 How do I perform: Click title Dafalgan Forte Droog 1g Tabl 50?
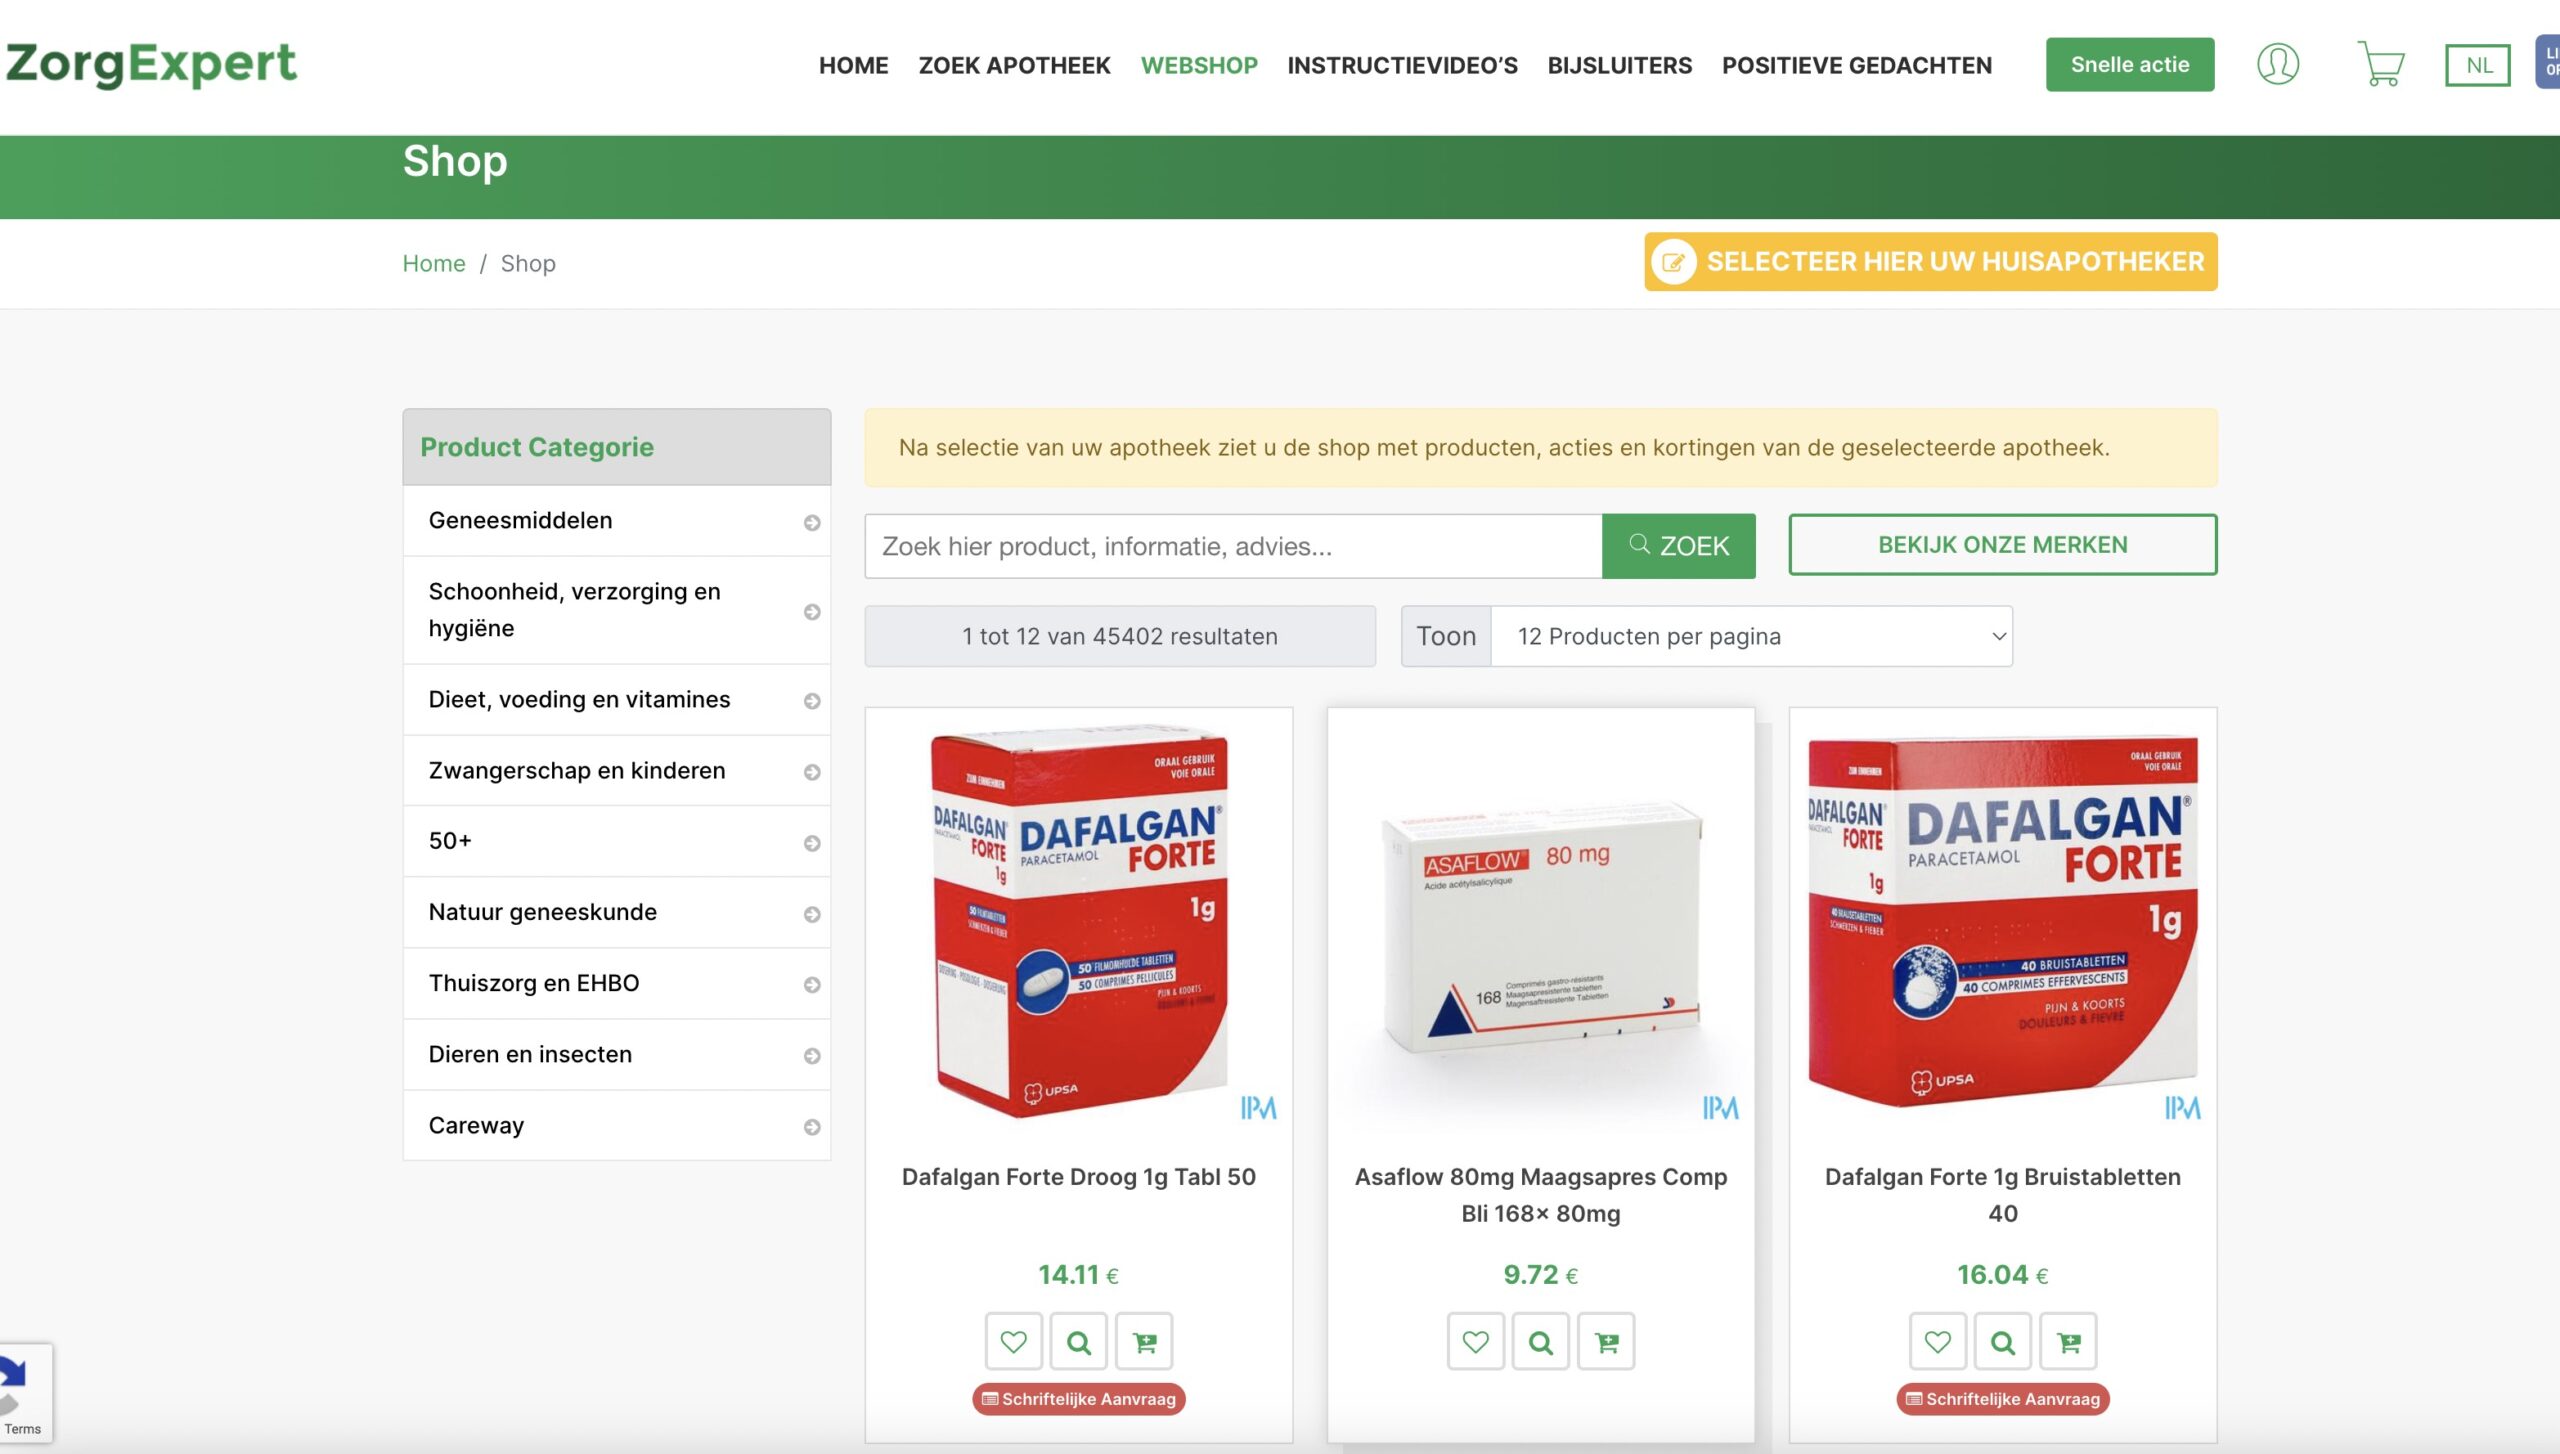pyautogui.click(x=1079, y=1177)
